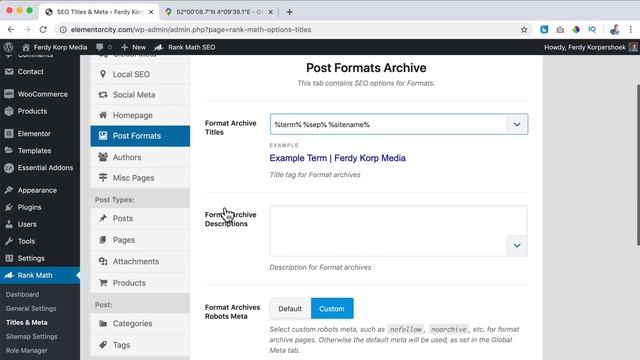Click the browser address bar URL
Image resolution: width=640 pixels, height=360 pixels.
pyautogui.click(x=191, y=29)
